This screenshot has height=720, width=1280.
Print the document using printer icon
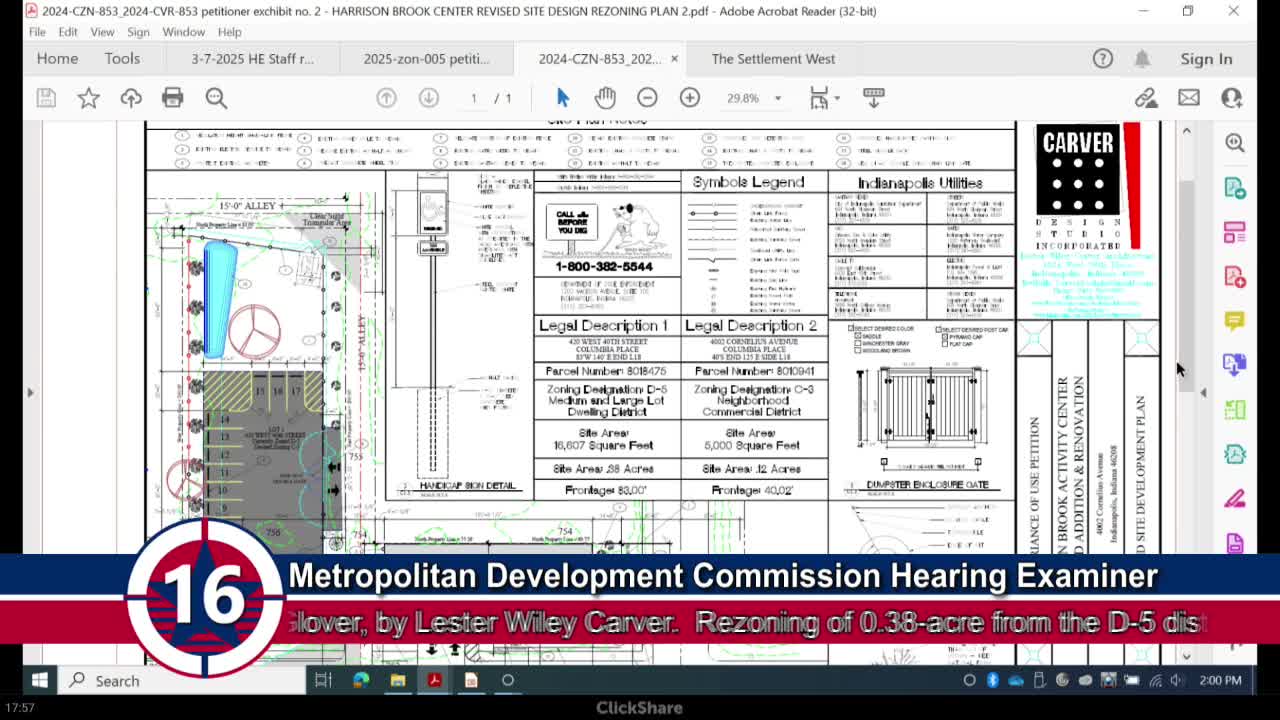coord(173,97)
